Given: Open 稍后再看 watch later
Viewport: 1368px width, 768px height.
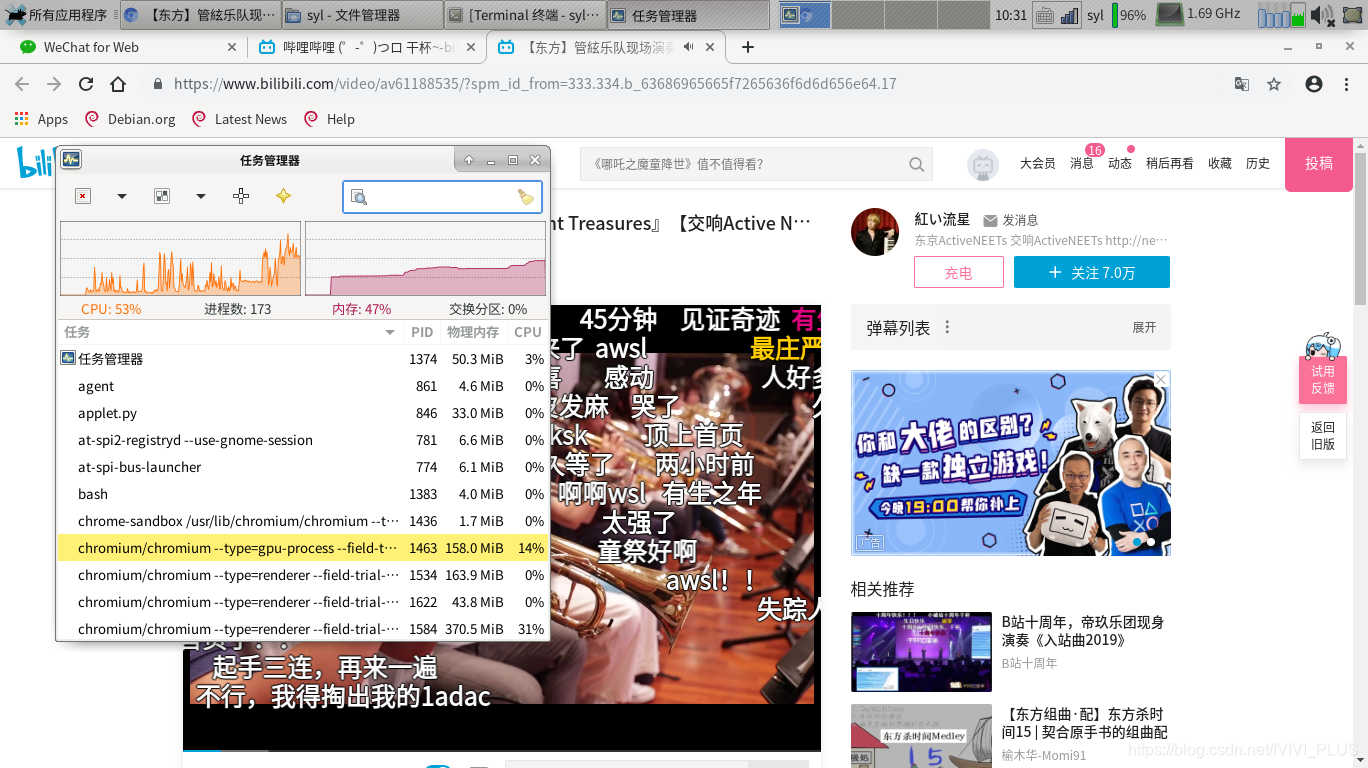Looking at the screenshot, I should [x=1169, y=163].
